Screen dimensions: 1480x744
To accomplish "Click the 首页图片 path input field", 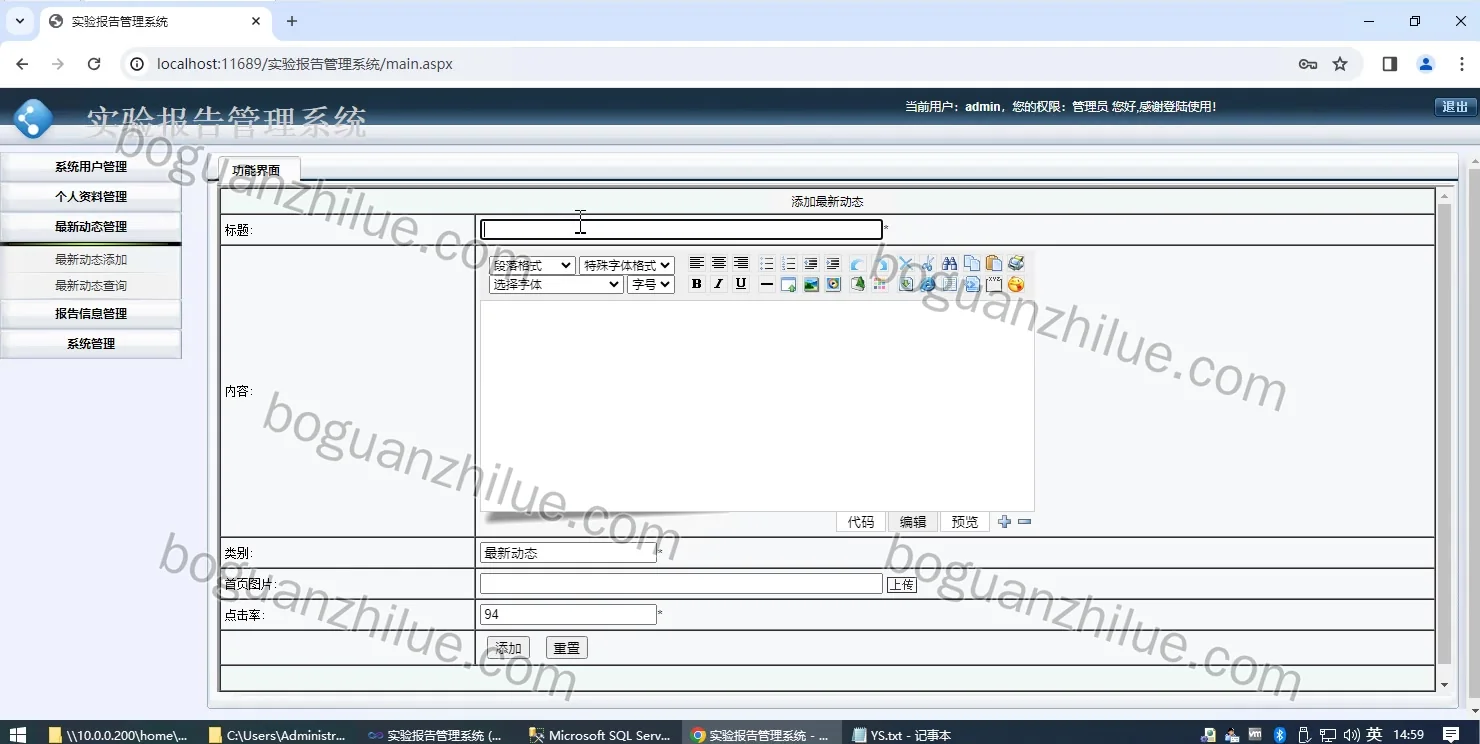I will 681,583.
